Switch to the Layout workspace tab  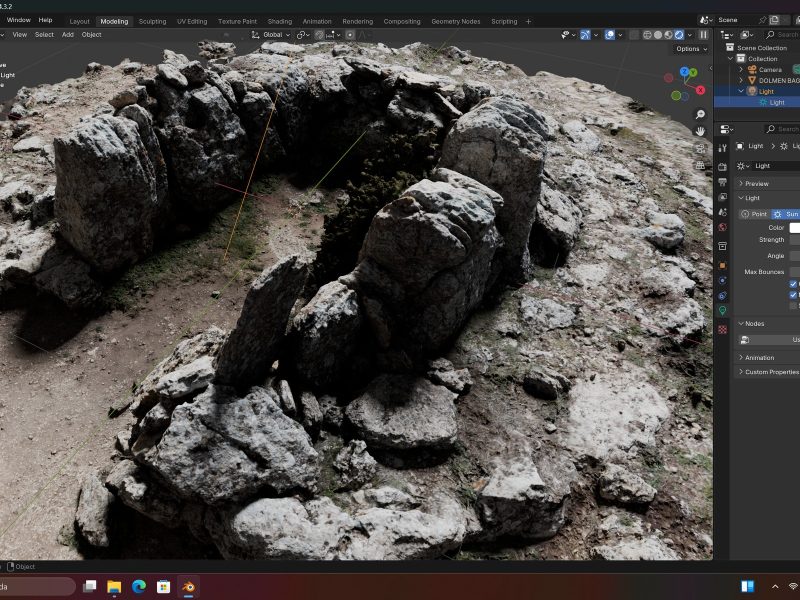coord(79,21)
